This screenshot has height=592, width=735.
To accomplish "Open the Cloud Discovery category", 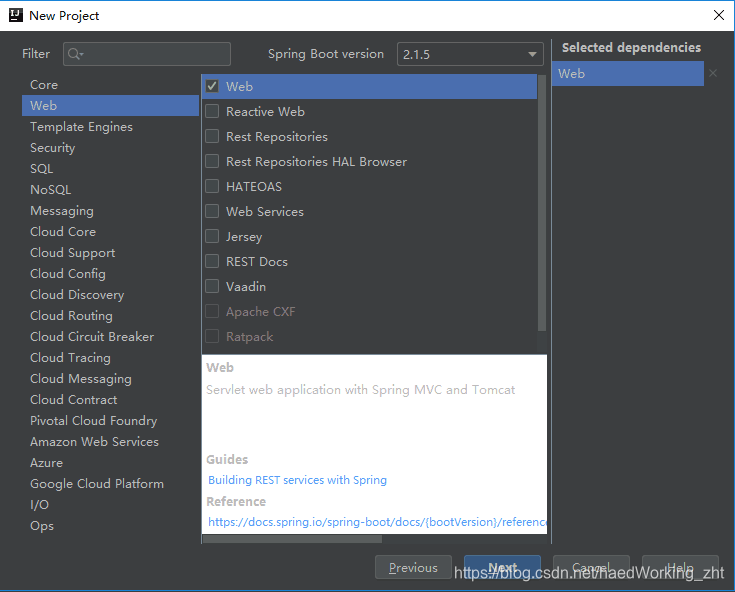I will coord(111,295).
